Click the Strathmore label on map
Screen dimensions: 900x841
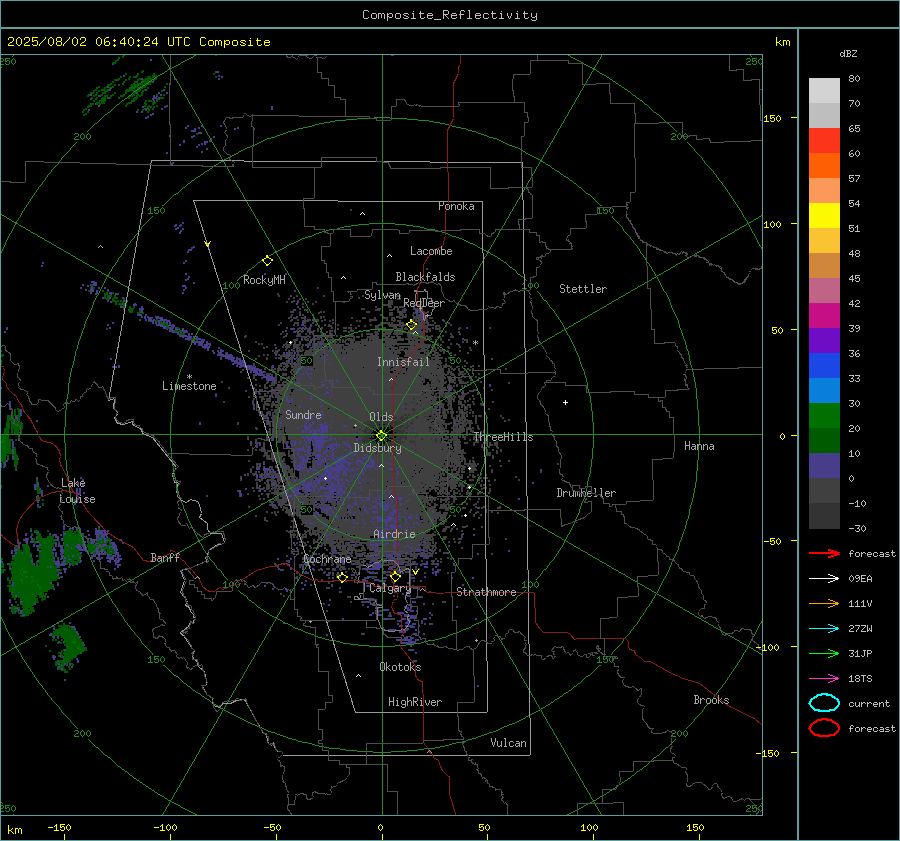click(486, 592)
